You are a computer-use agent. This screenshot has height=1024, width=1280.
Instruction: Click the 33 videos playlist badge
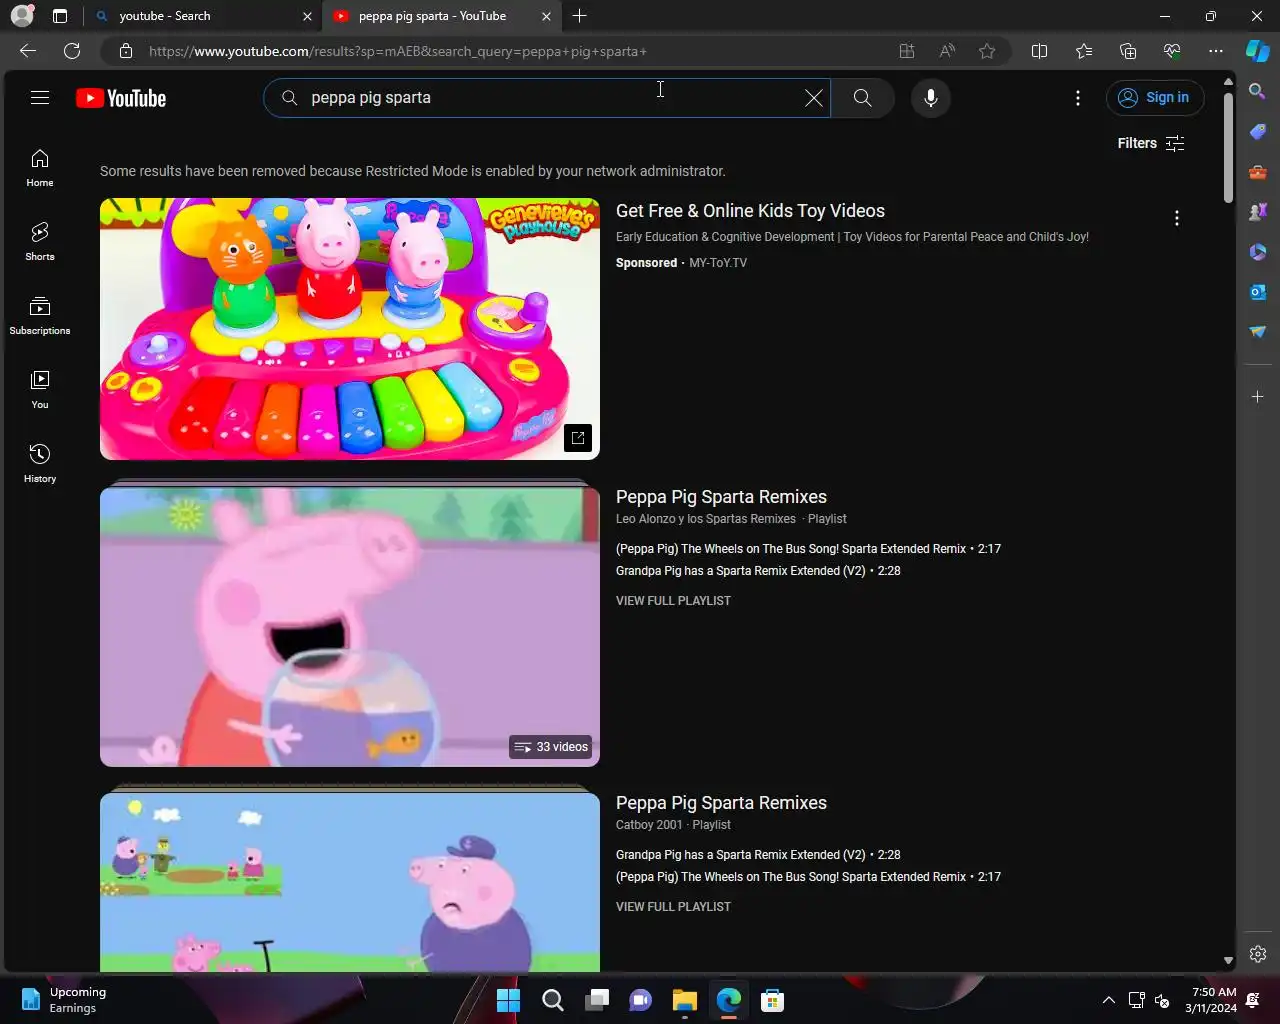551,747
